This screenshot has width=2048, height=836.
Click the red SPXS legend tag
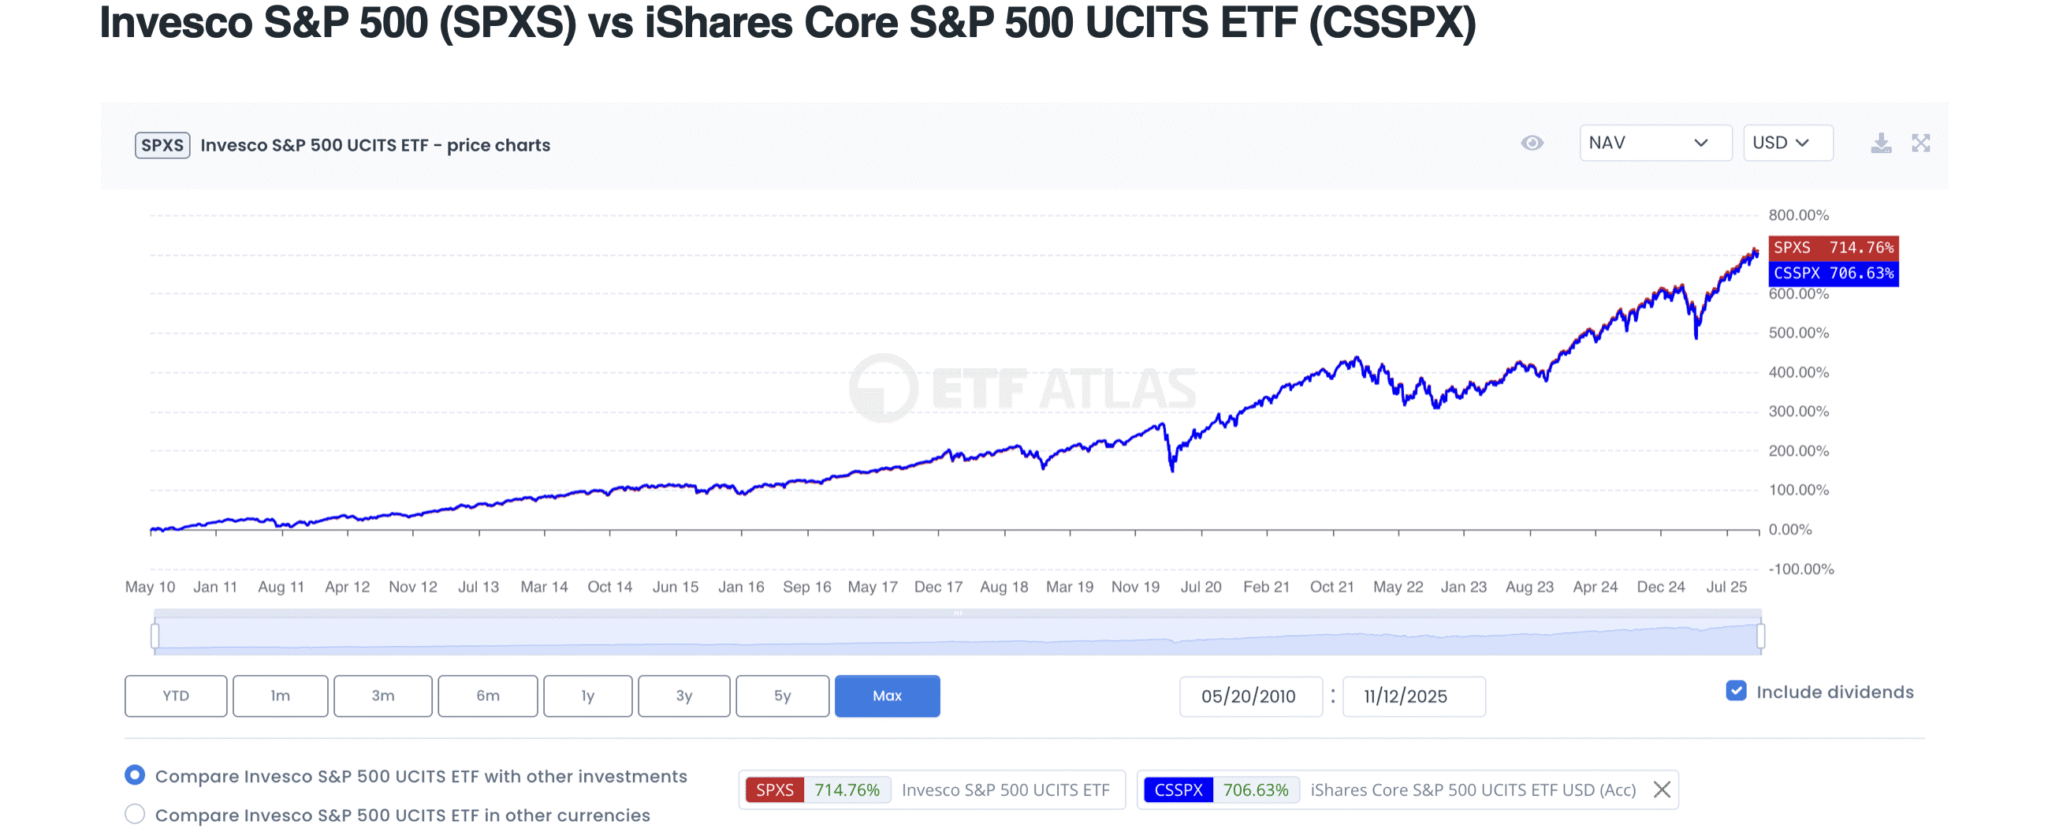(775, 790)
